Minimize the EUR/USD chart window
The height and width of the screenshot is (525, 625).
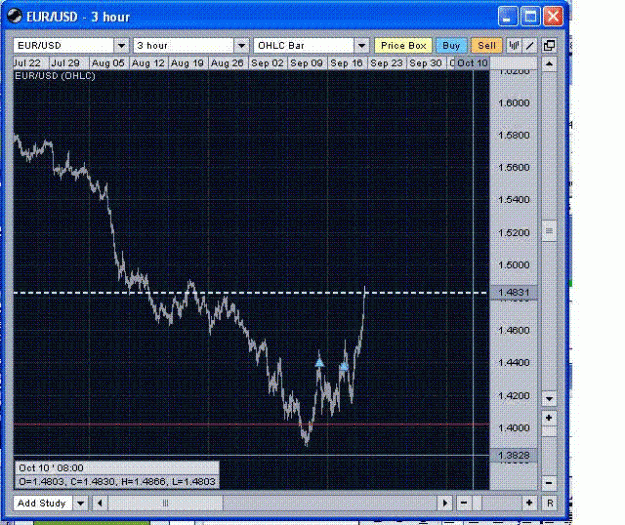tap(507, 17)
